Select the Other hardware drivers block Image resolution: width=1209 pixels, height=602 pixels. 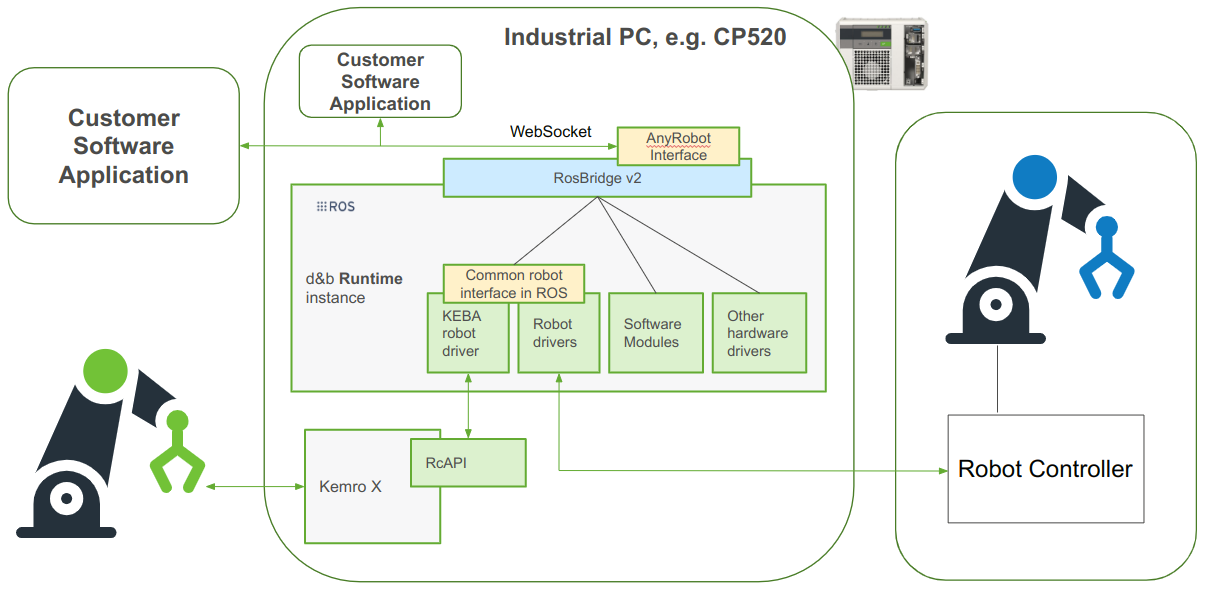pyautogui.click(x=759, y=333)
